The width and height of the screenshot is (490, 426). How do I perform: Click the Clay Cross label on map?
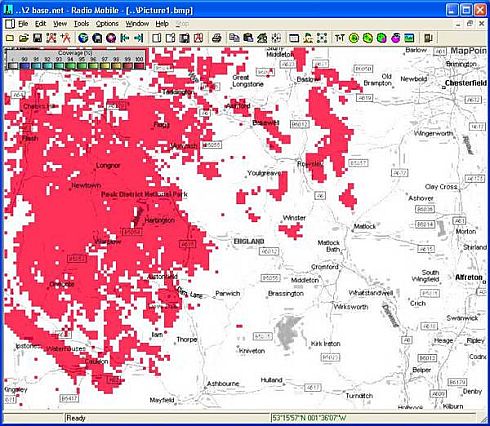[x=441, y=187]
